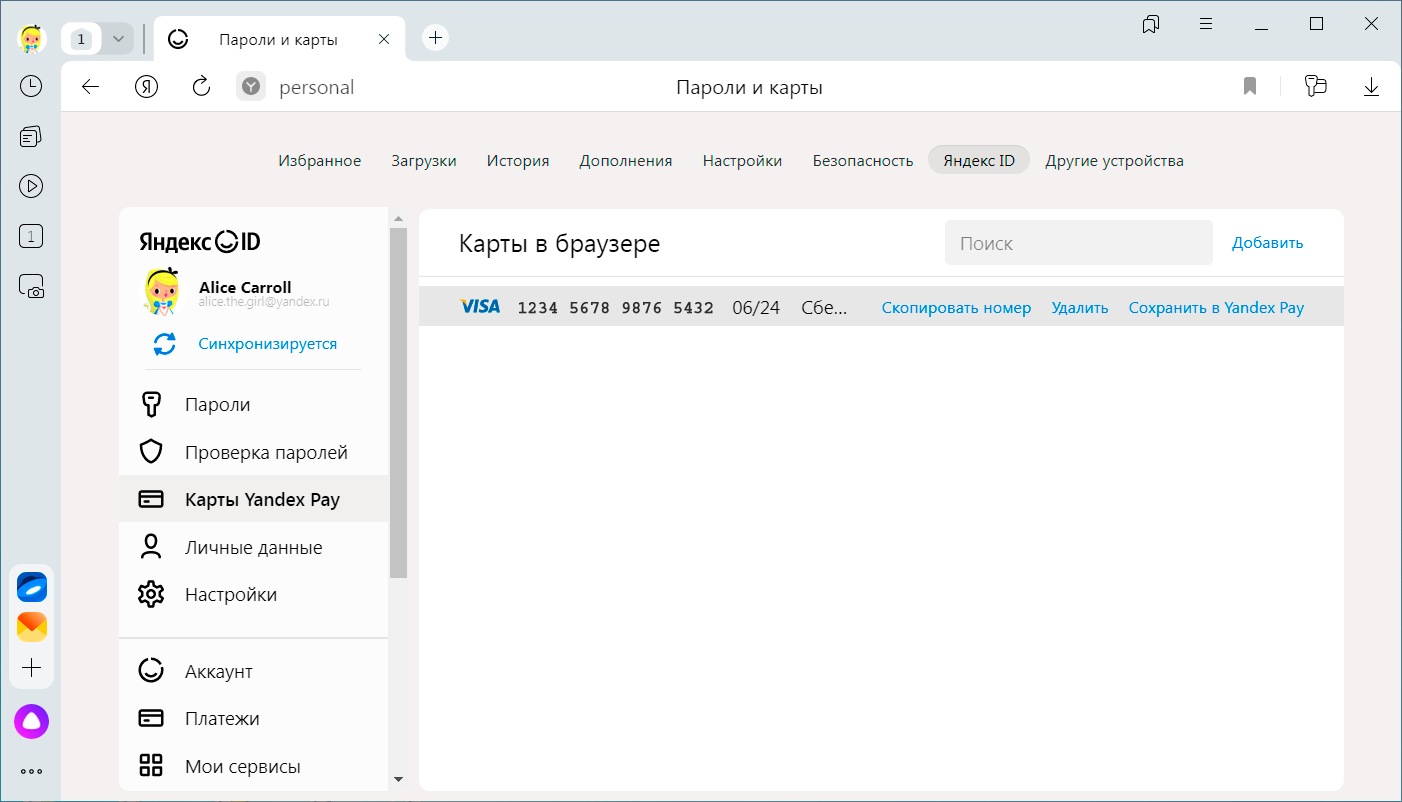Click Скопировать номер link
Screen dimensions: 1402x802
[956, 308]
